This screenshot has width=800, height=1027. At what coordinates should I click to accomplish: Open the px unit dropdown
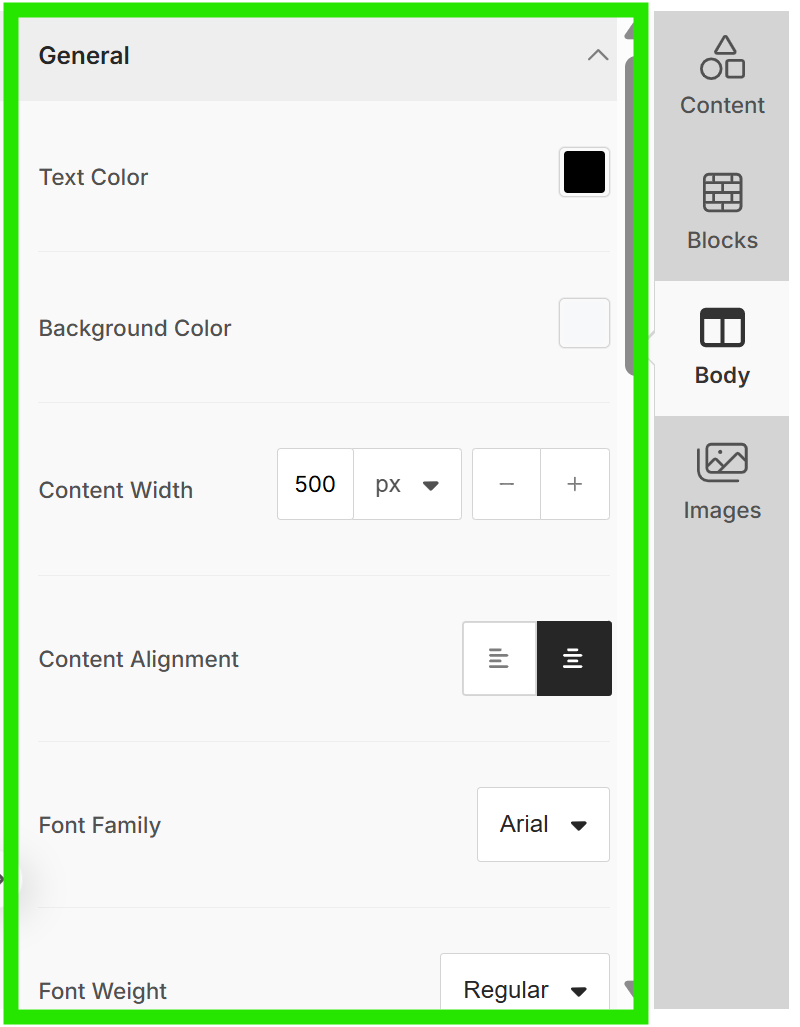[x=407, y=484]
